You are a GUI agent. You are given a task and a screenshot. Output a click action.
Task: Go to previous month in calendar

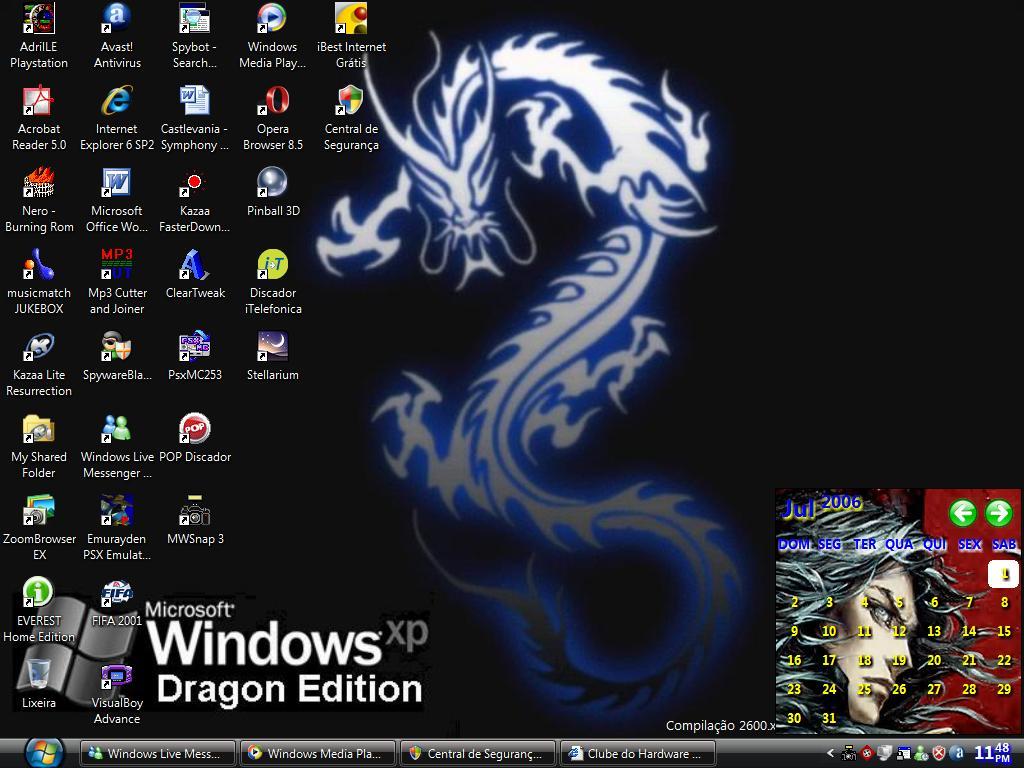[963, 513]
